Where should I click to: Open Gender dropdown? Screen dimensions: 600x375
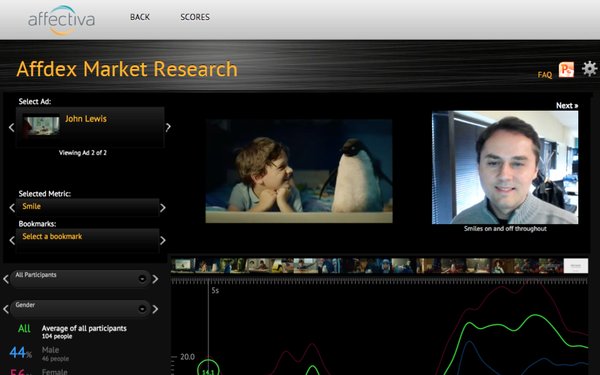80,309
